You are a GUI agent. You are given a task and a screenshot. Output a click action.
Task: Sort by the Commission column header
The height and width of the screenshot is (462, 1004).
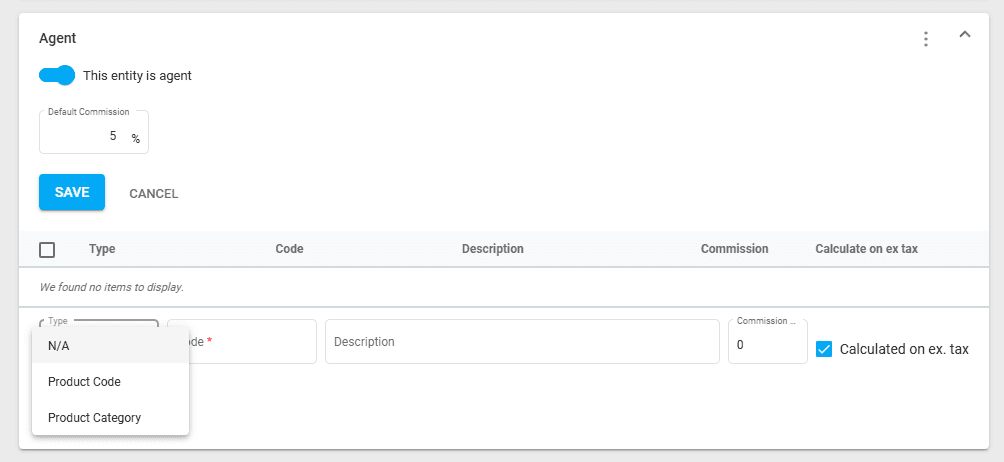(x=734, y=249)
